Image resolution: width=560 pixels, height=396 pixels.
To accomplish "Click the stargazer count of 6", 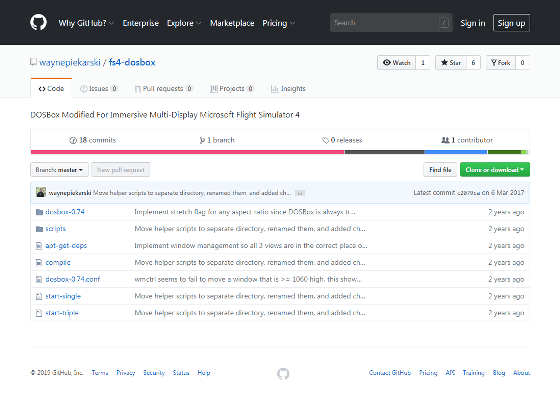I will pos(473,62).
